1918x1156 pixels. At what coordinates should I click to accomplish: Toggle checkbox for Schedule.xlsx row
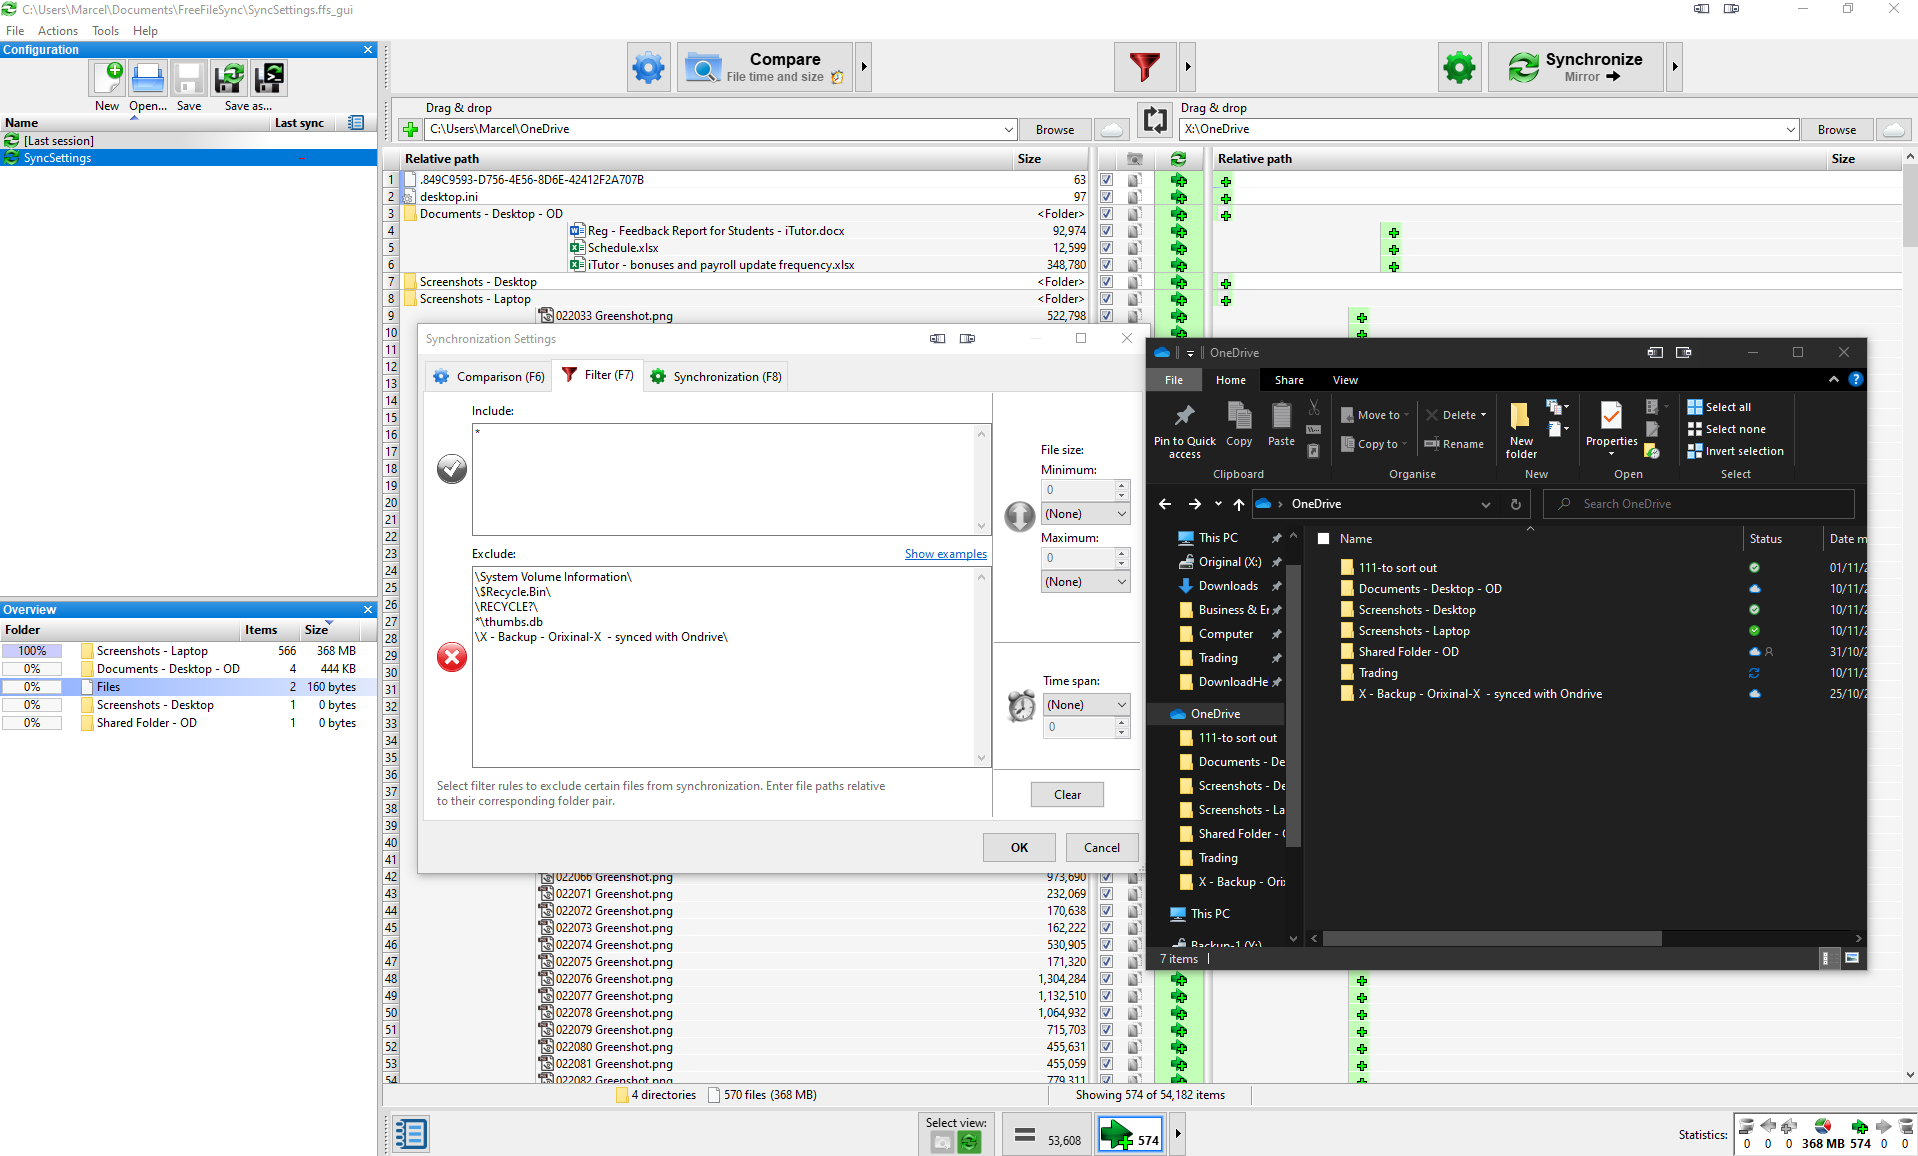(x=1106, y=248)
